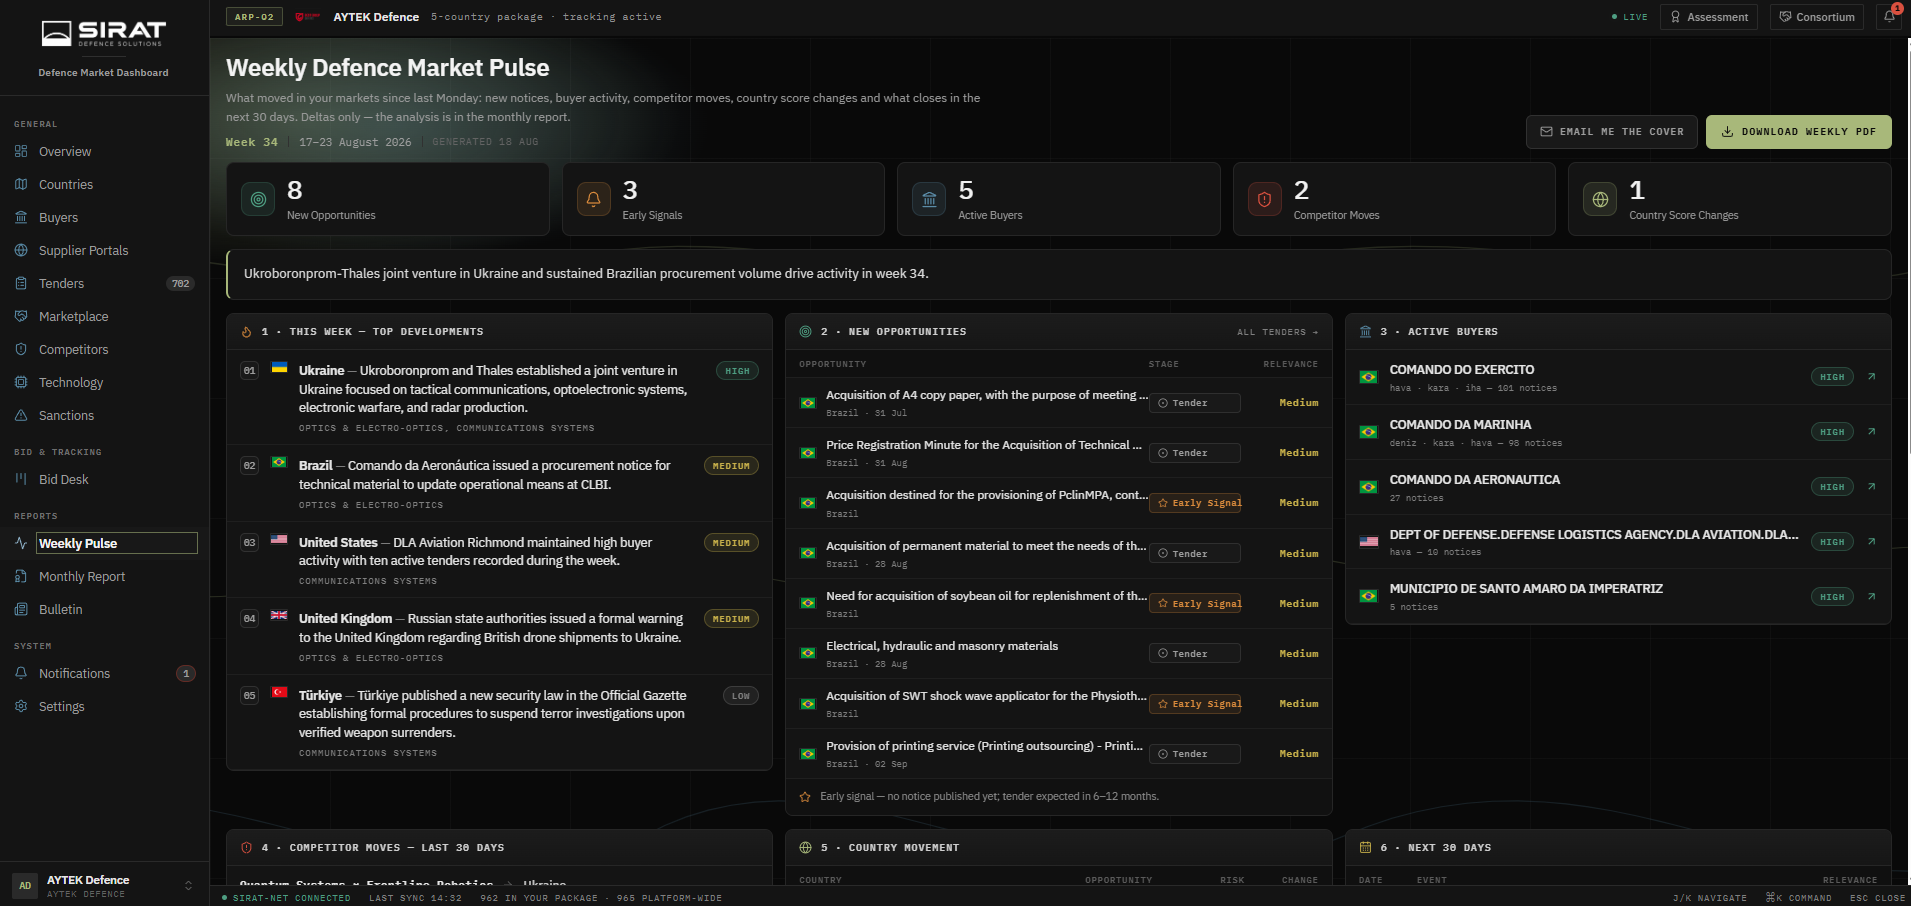The image size is (1911, 906).
Task: Open DLA Aviation buyer external arrow
Action: [x=1871, y=542]
